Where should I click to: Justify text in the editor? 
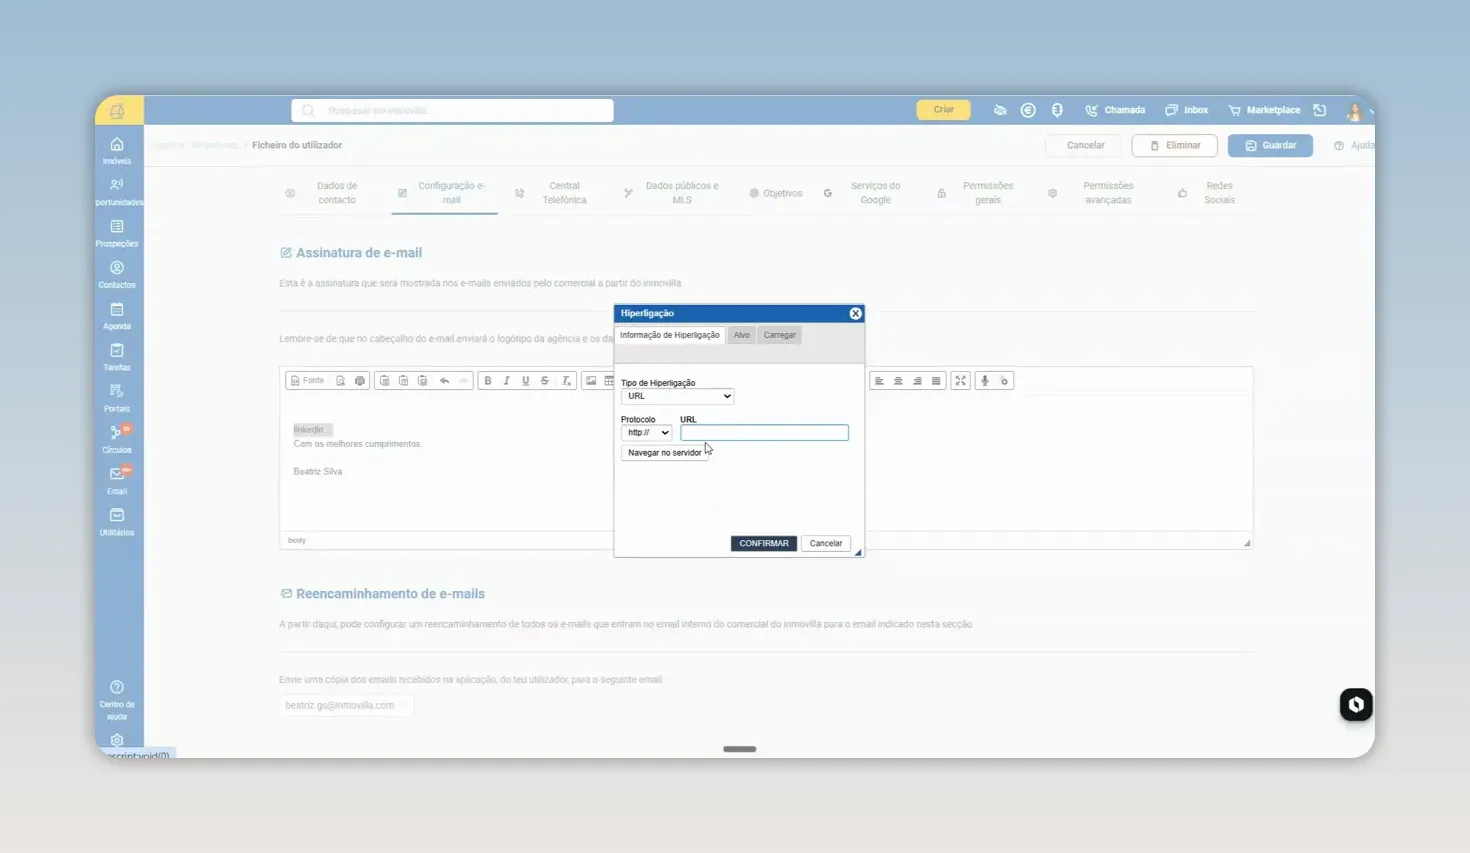click(x=936, y=381)
